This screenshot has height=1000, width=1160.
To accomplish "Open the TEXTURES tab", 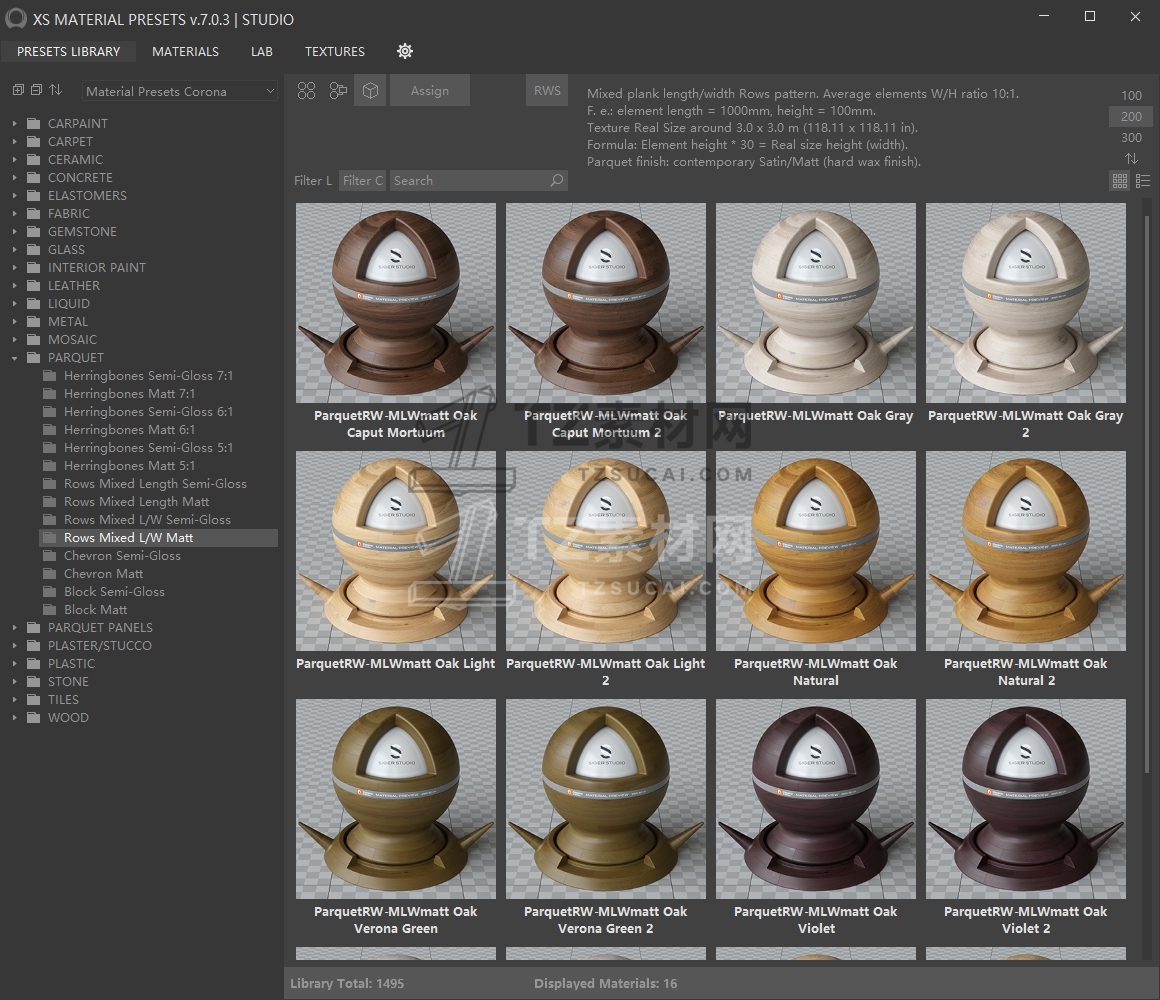I will tap(335, 51).
